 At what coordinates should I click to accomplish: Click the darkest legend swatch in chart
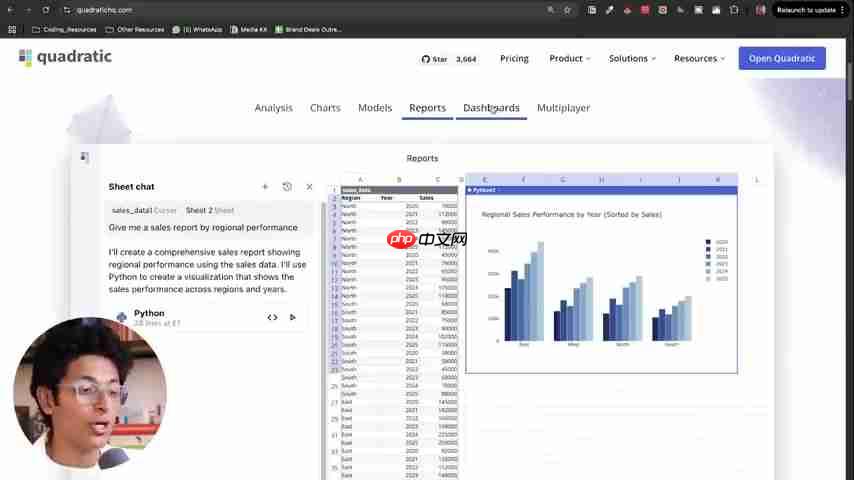[x=708, y=242]
